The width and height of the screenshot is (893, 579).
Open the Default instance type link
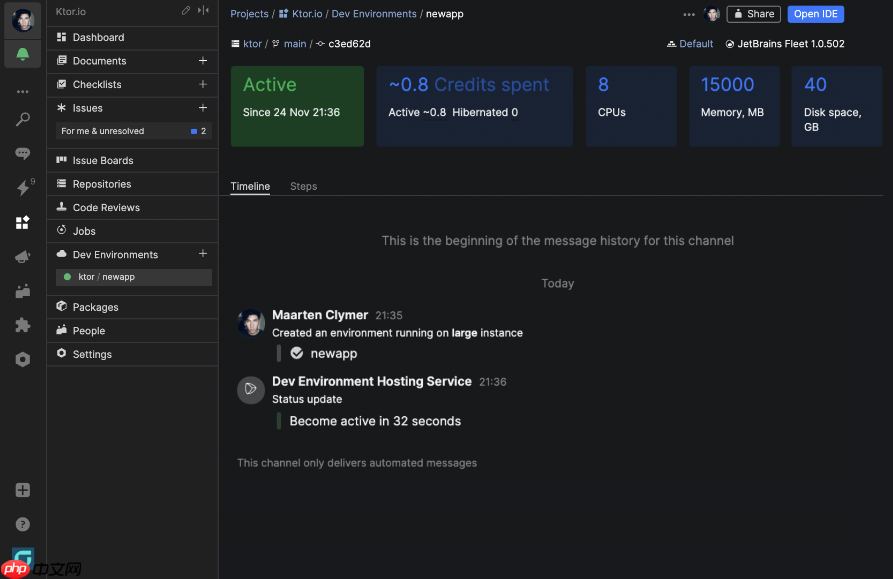[690, 44]
